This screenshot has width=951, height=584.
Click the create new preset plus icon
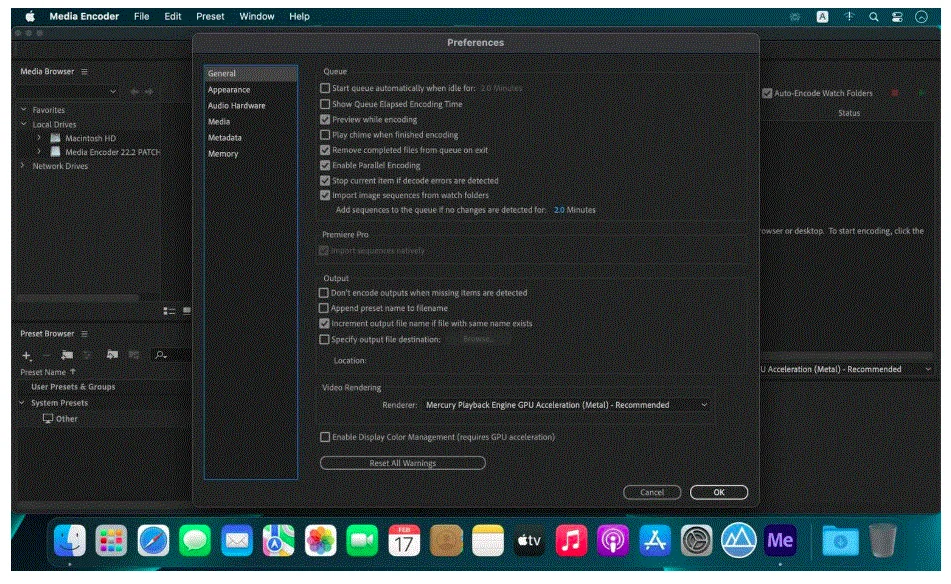(x=27, y=356)
